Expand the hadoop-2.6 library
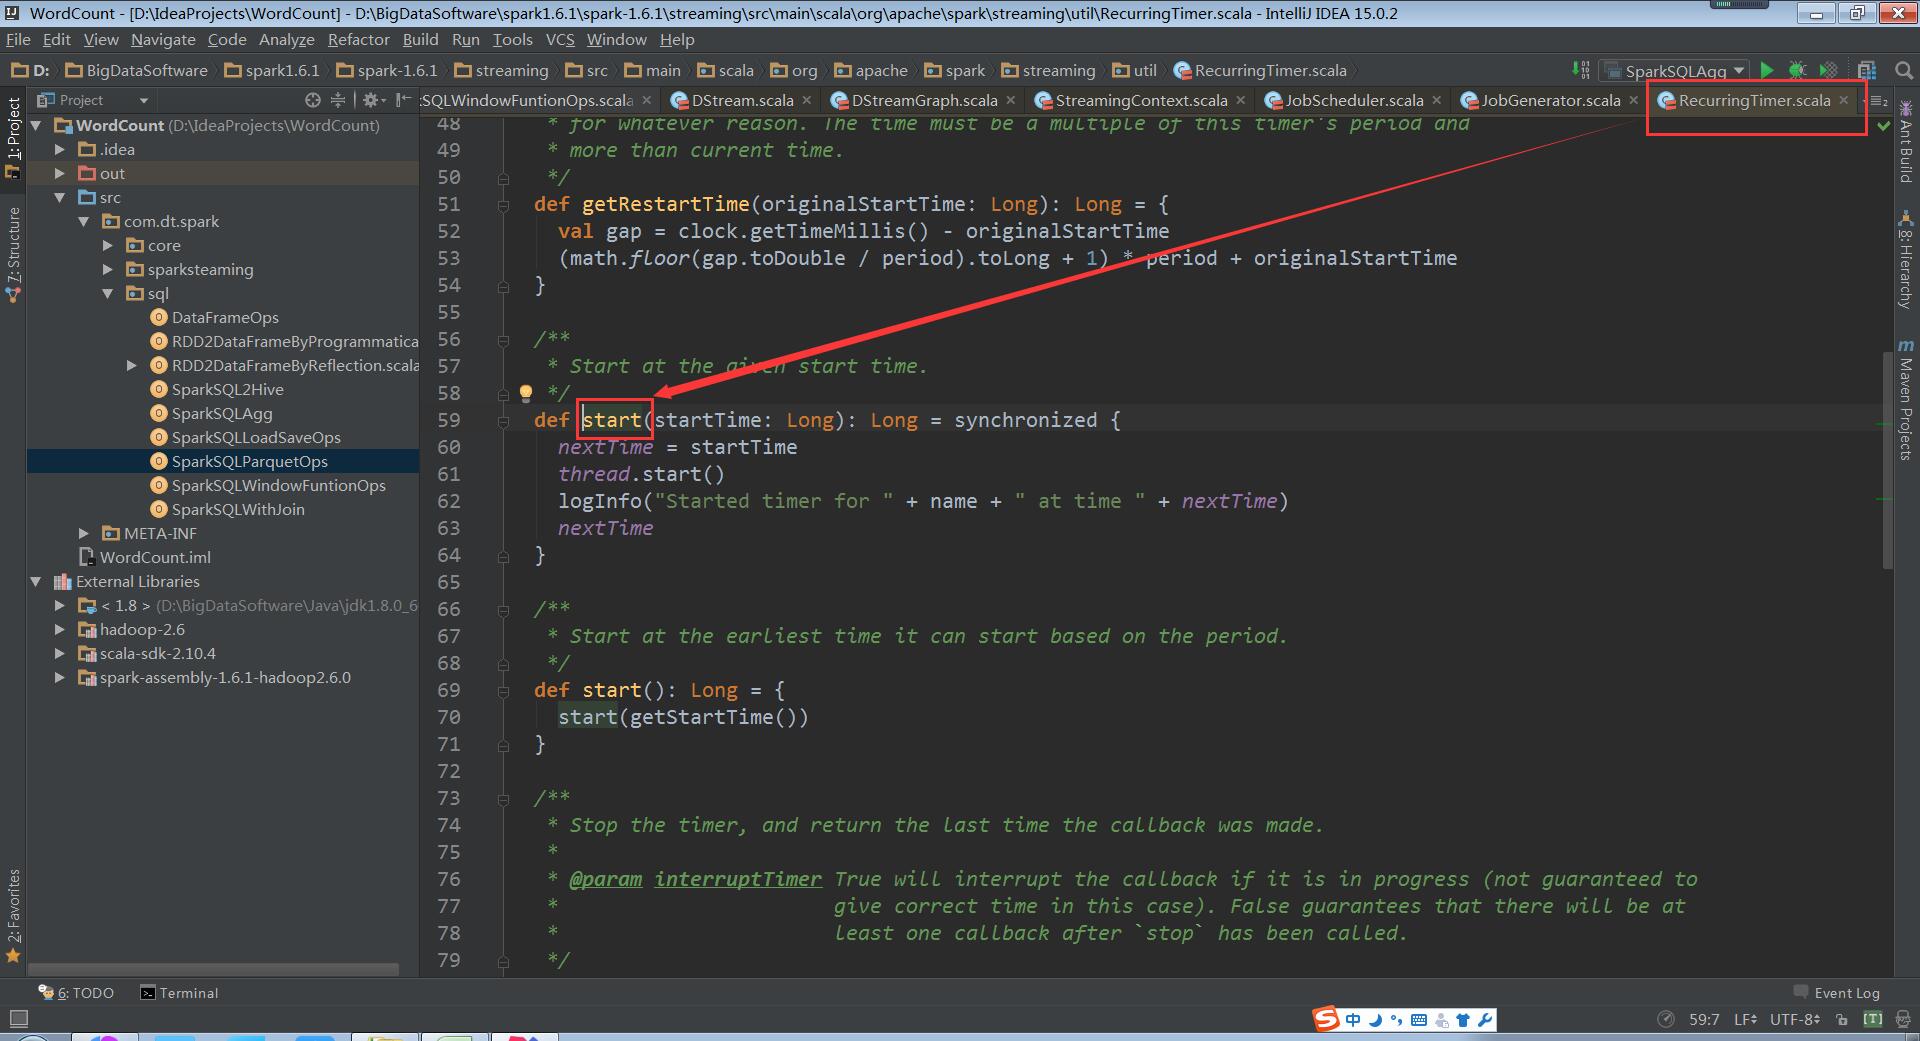The image size is (1920, 1041). 61,629
